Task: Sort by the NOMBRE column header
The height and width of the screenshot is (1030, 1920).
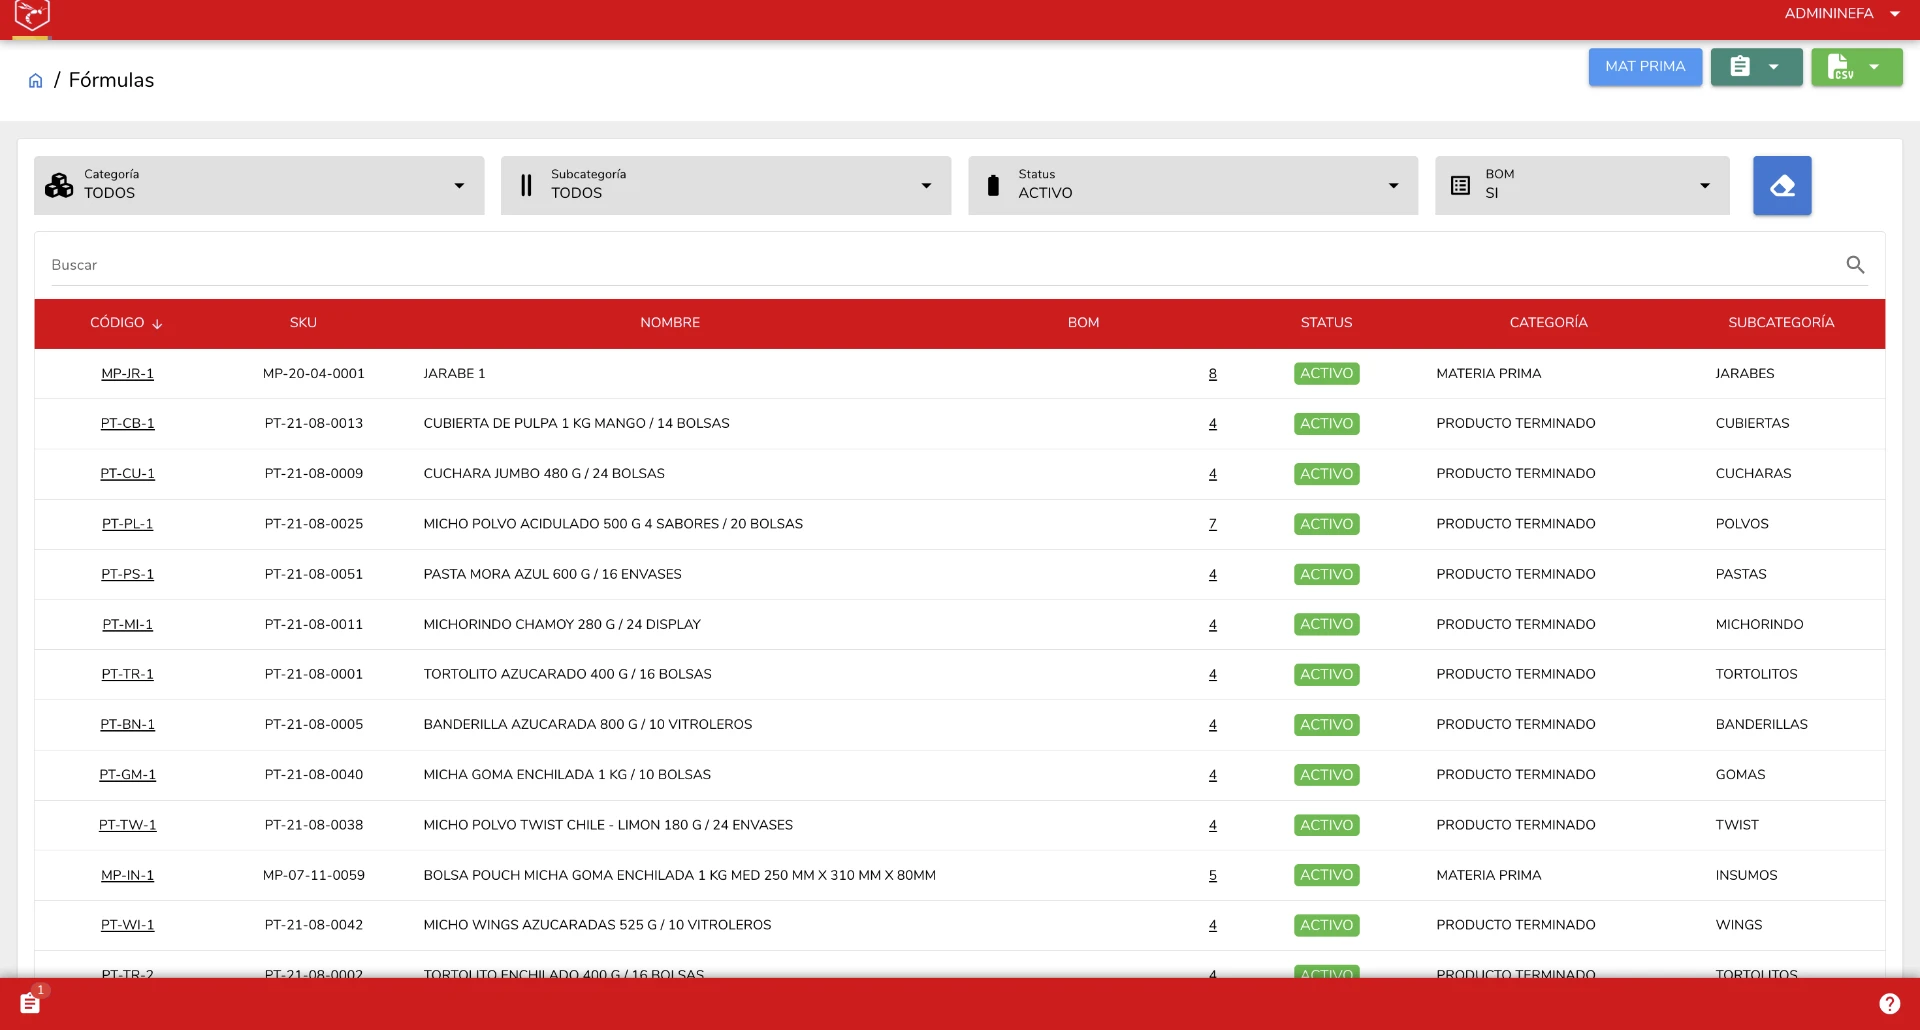Action: click(x=670, y=323)
